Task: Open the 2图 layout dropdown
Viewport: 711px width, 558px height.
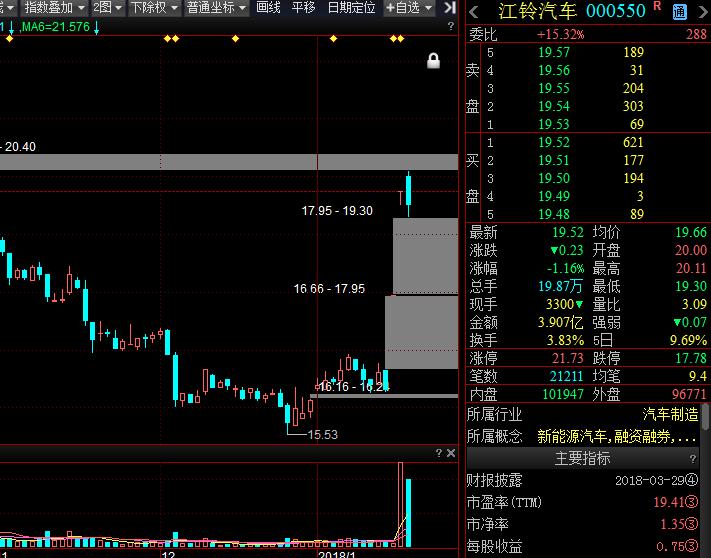Action: pyautogui.click(x=107, y=8)
